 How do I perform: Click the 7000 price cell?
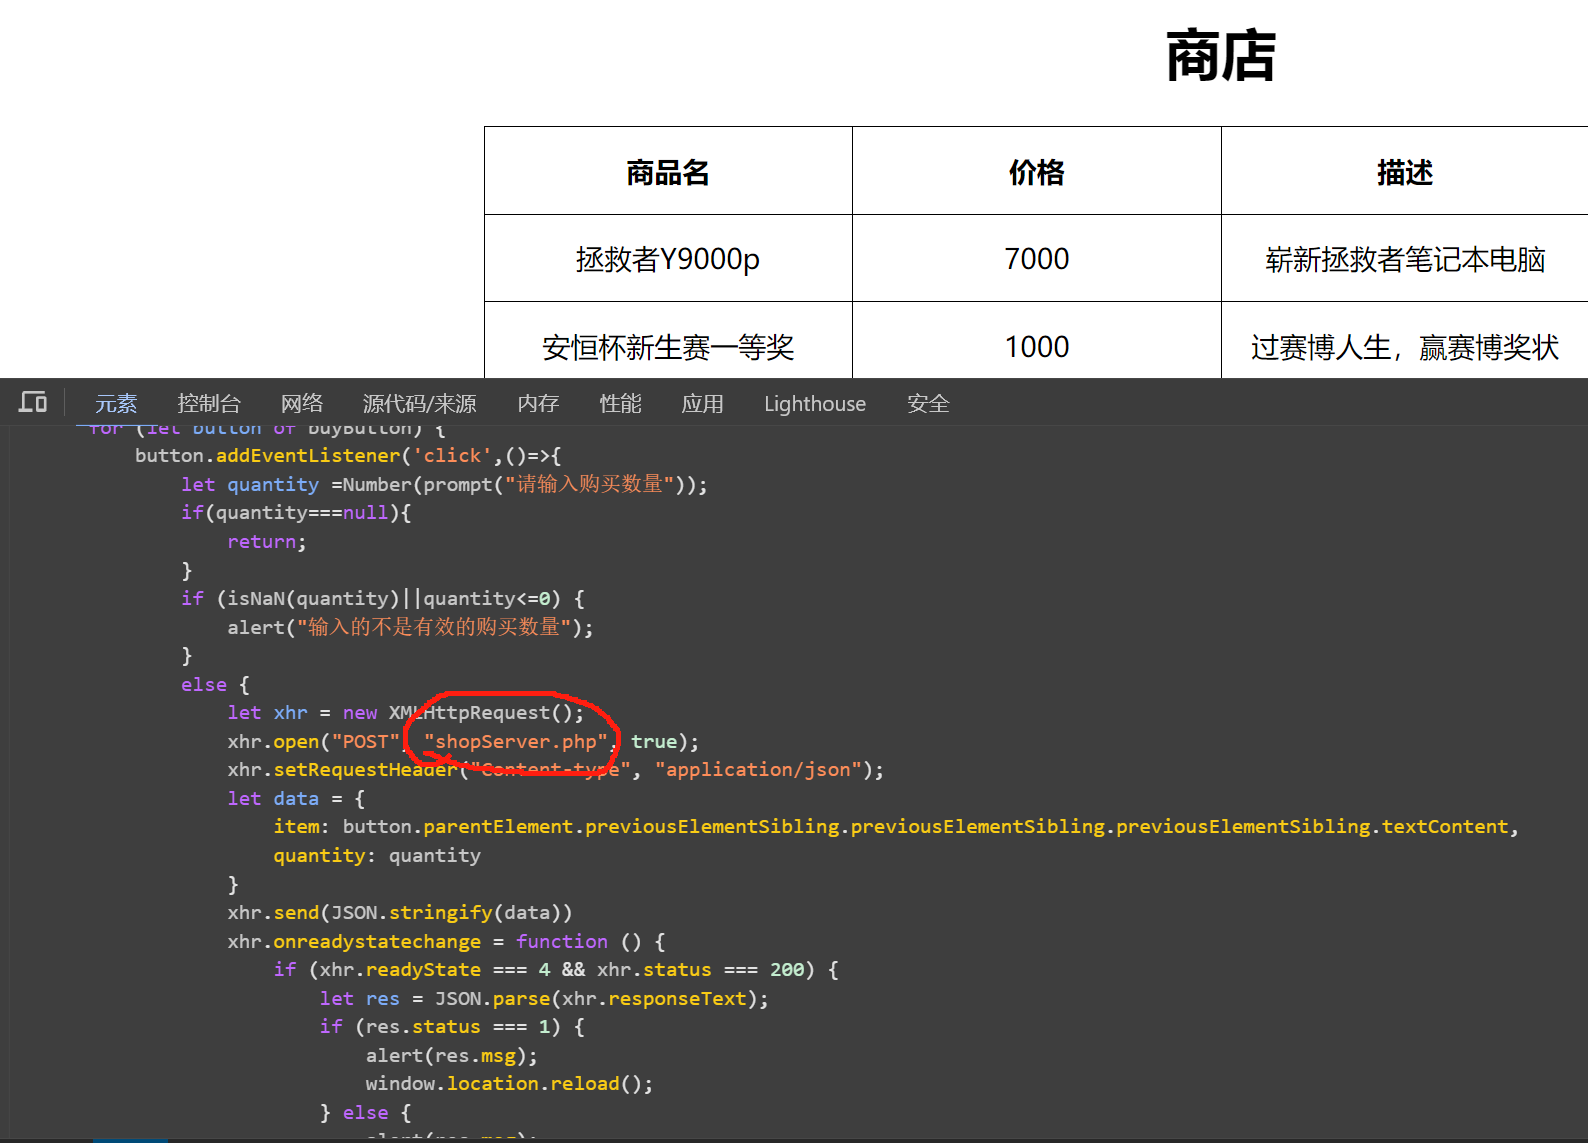tap(1036, 259)
